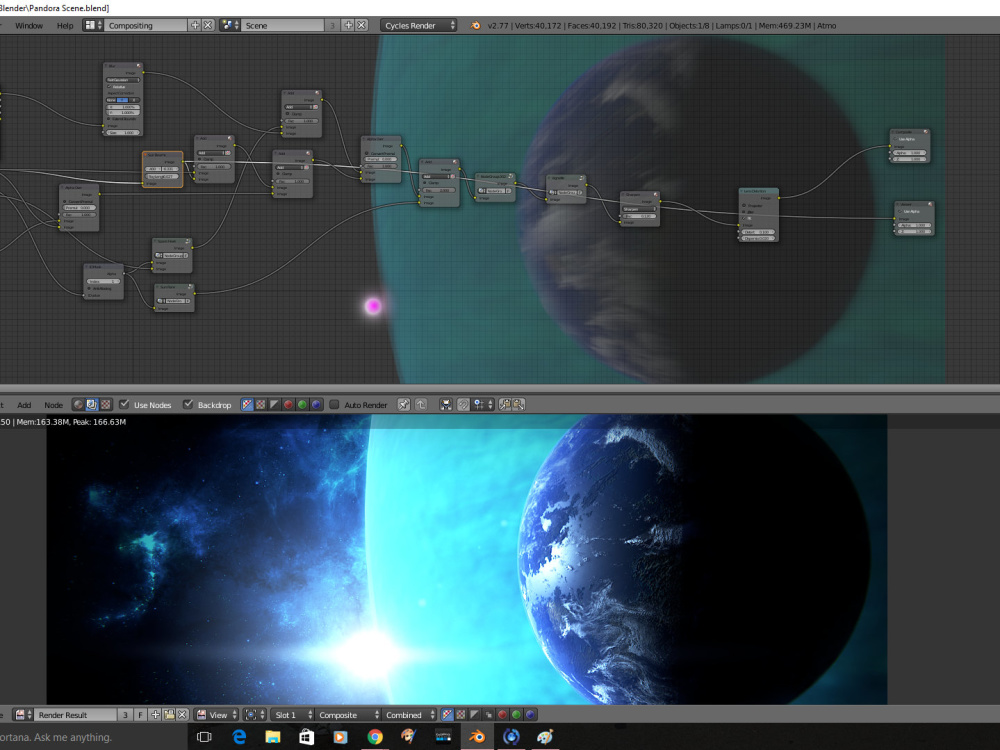Open the pivot point dropdown

click(254, 715)
